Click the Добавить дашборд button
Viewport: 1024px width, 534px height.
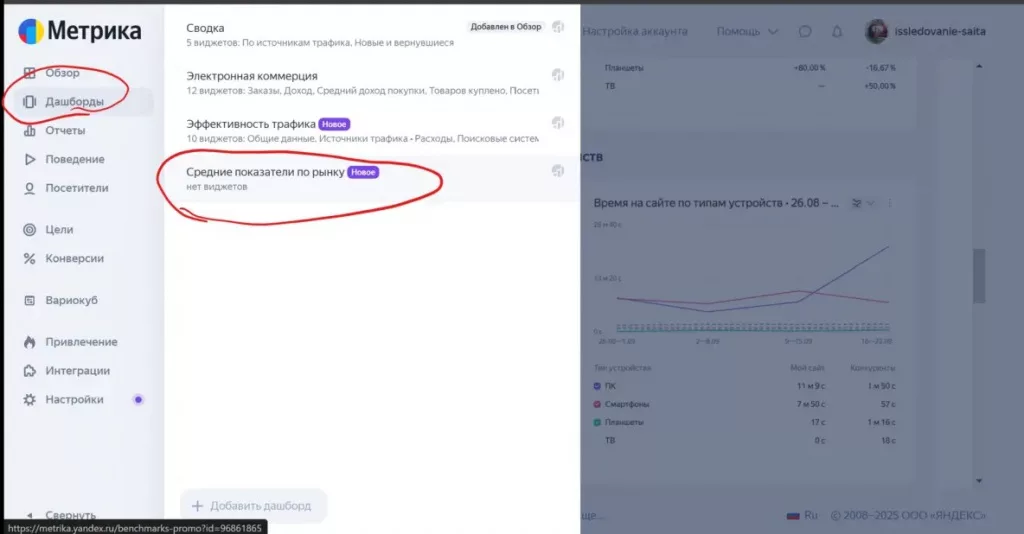click(253, 506)
